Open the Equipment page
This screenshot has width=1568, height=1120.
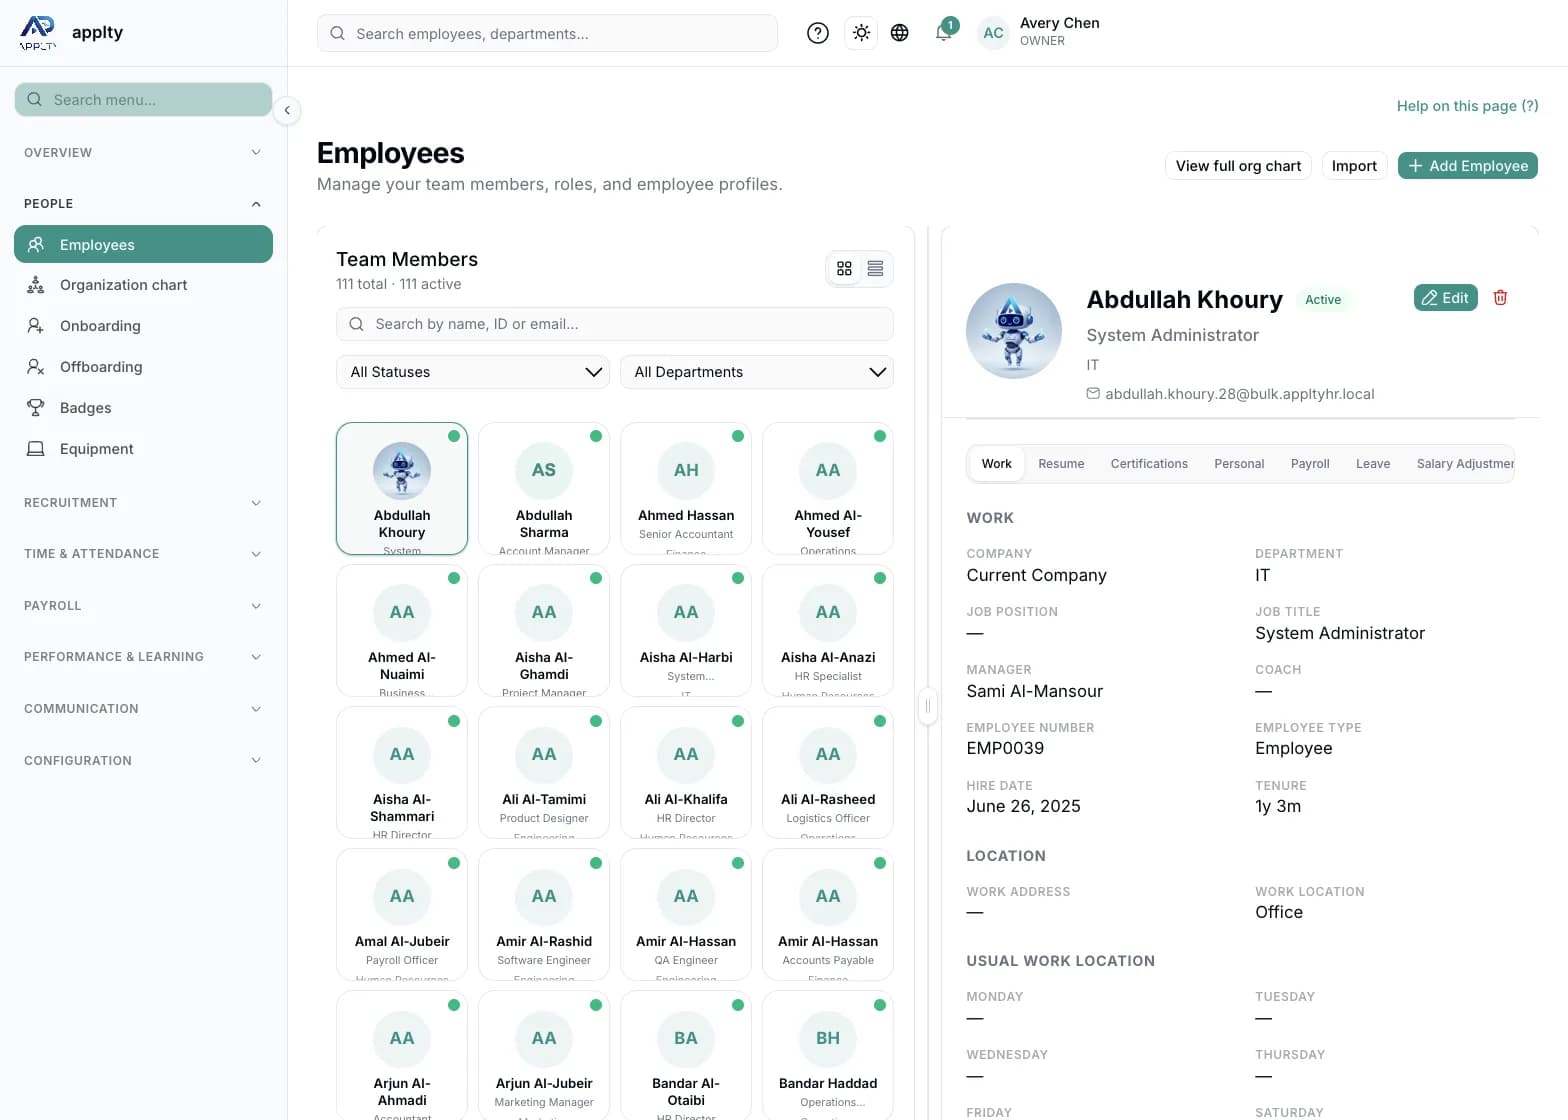pyautogui.click(x=143, y=449)
